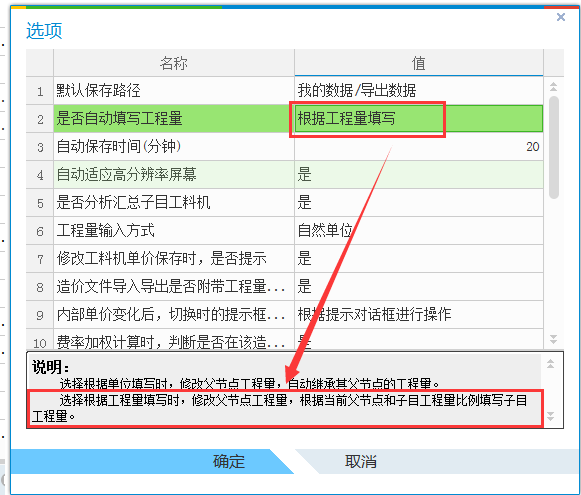Click the 说明 box scroll down arrow
581x495 pixels.
[551, 416]
